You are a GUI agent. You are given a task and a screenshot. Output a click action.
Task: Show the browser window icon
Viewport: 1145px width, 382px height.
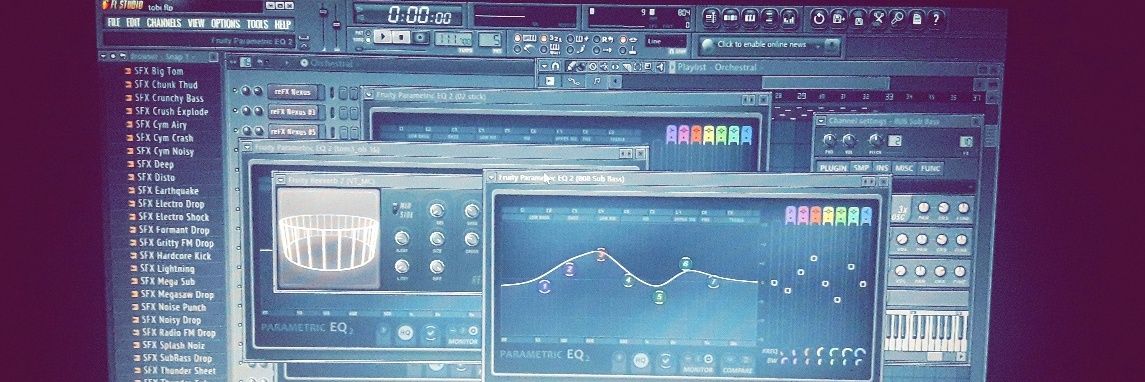(770, 17)
